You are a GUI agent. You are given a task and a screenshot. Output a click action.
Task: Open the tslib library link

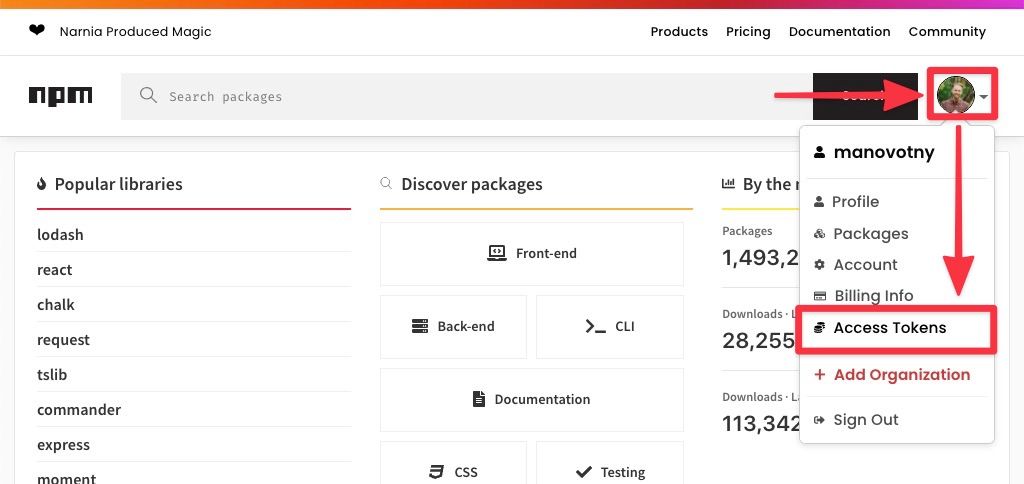52,374
